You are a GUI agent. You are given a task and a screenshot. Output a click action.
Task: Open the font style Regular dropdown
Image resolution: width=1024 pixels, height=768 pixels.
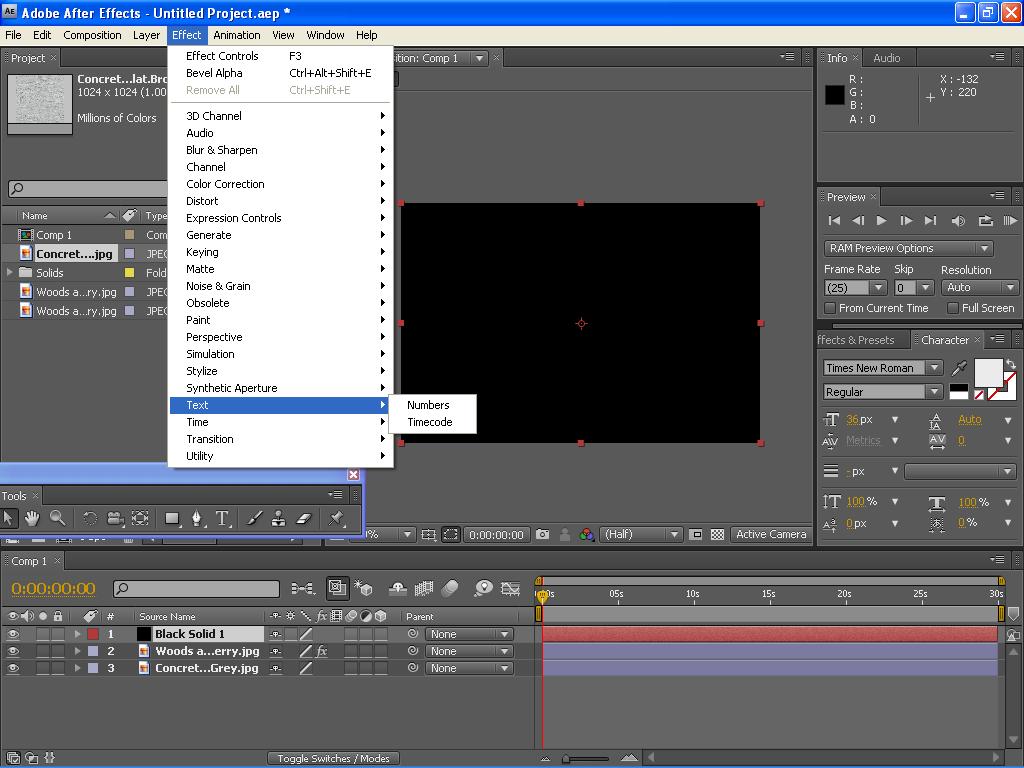point(883,392)
